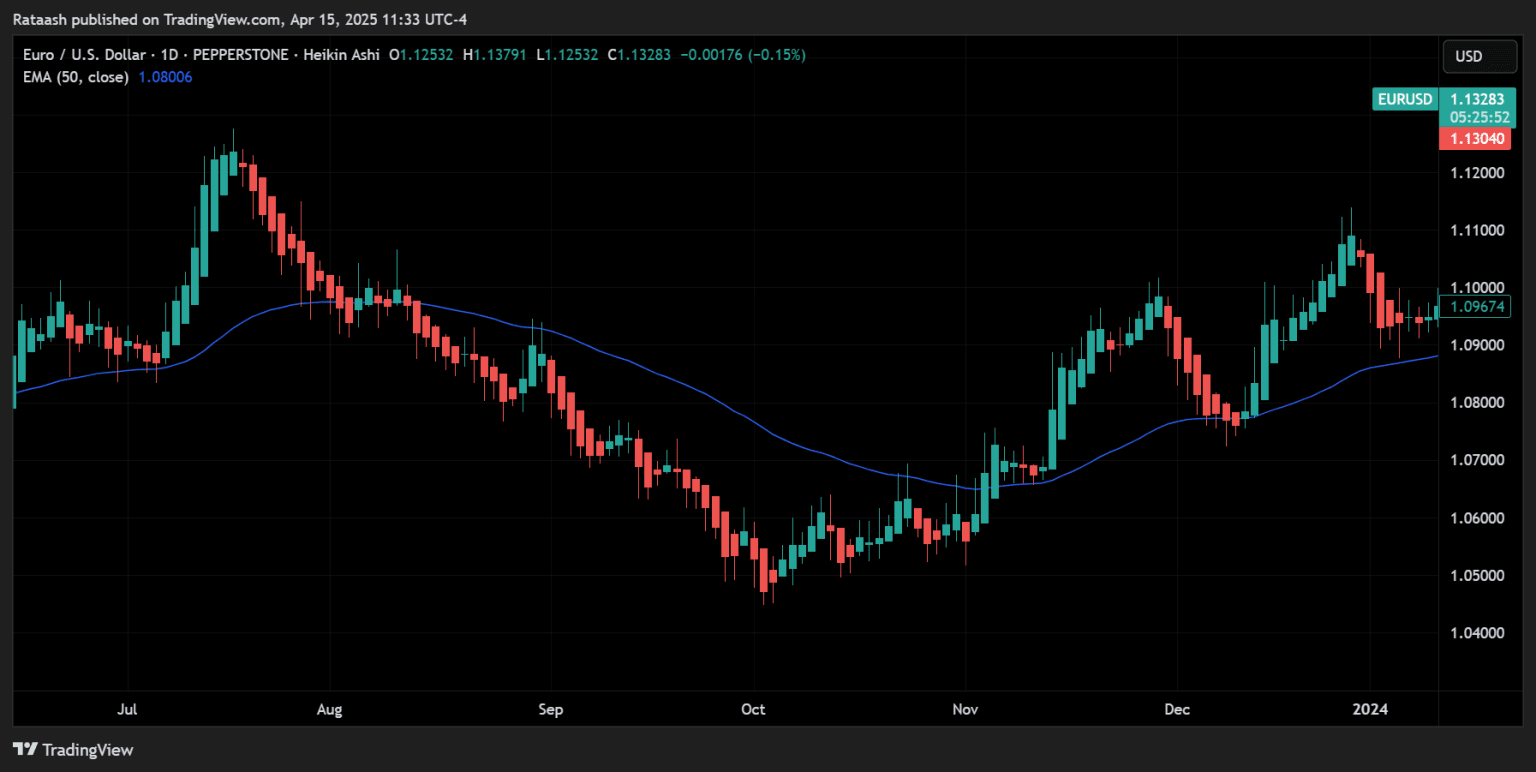Toggle highlight on the EURUSD legend tag
The height and width of the screenshot is (772, 1536).
point(1404,99)
